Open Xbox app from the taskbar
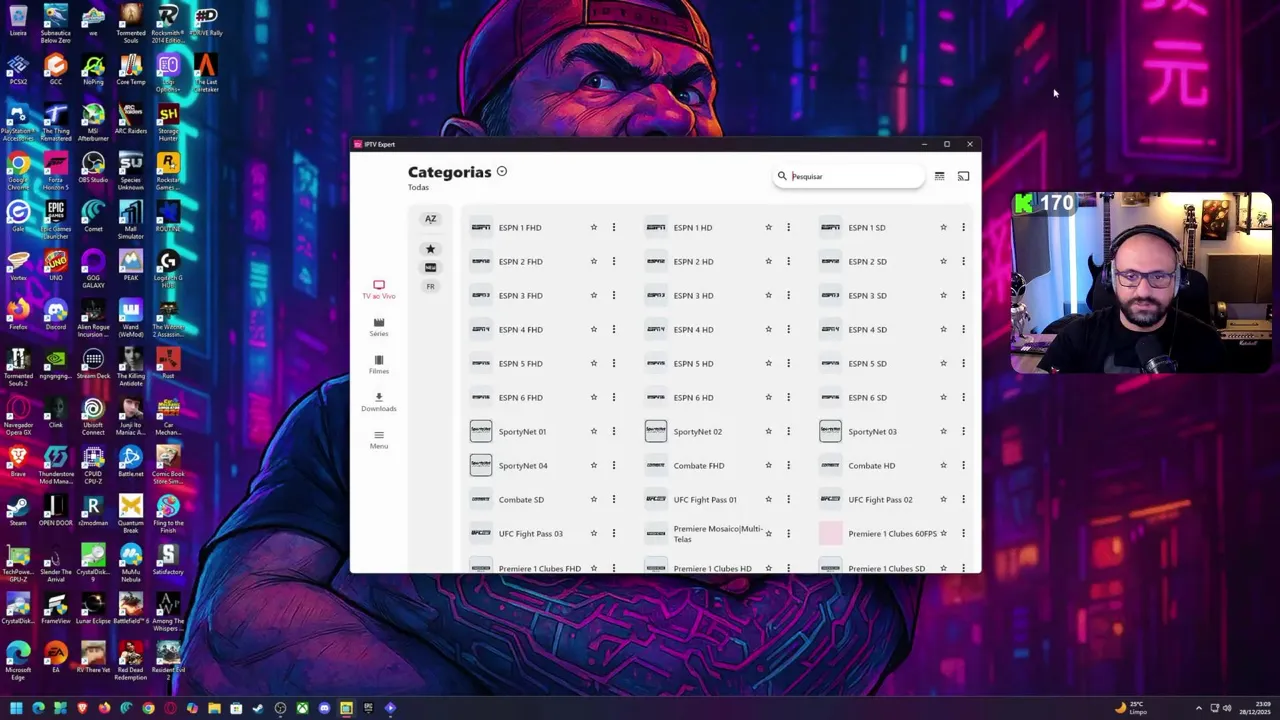The image size is (1280, 720). [x=302, y=708]
